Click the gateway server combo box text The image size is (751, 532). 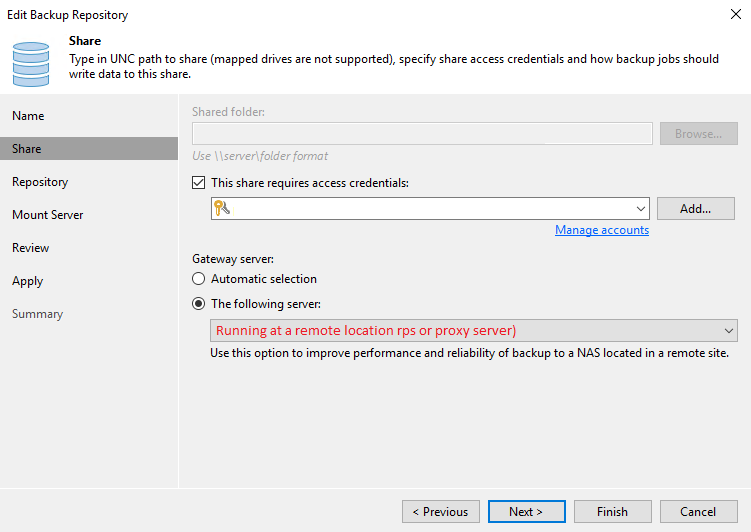[x=366, y=330]
